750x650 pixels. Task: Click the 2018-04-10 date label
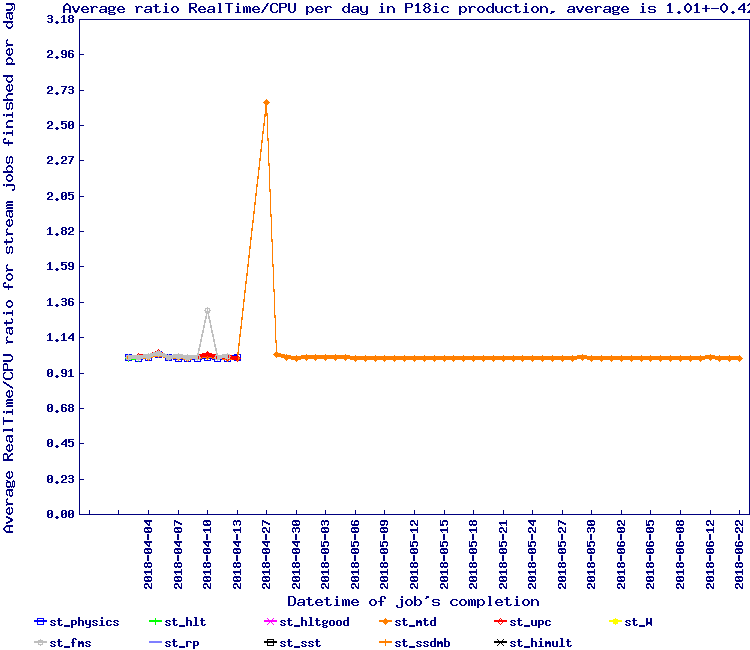(207, 554)
